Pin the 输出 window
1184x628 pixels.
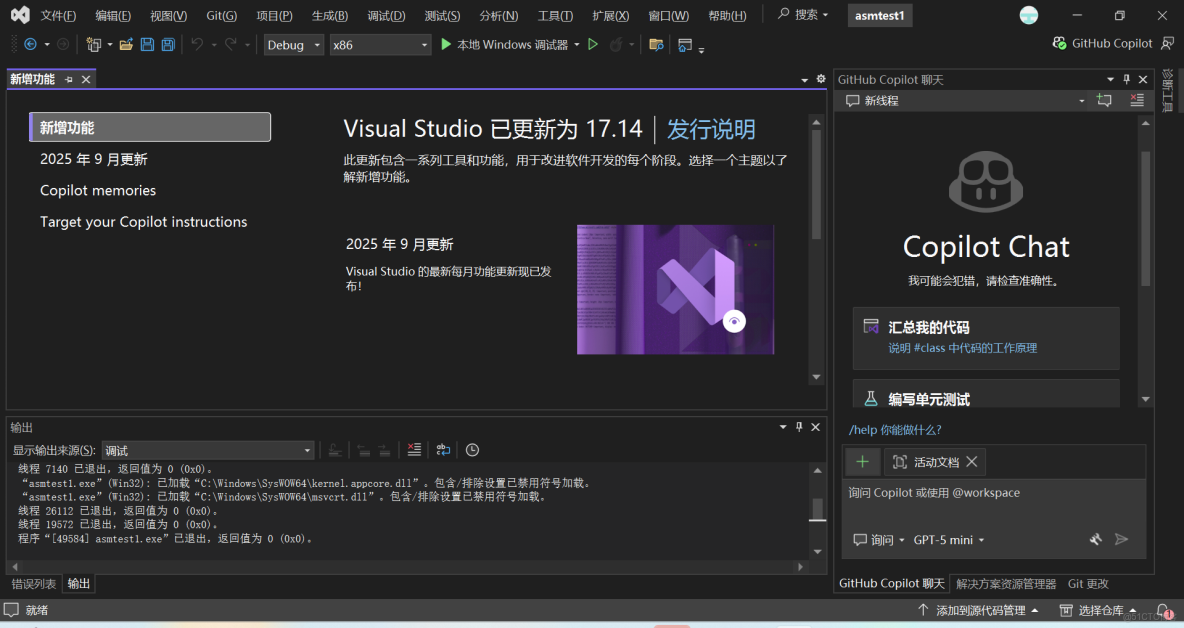[799, 427]
